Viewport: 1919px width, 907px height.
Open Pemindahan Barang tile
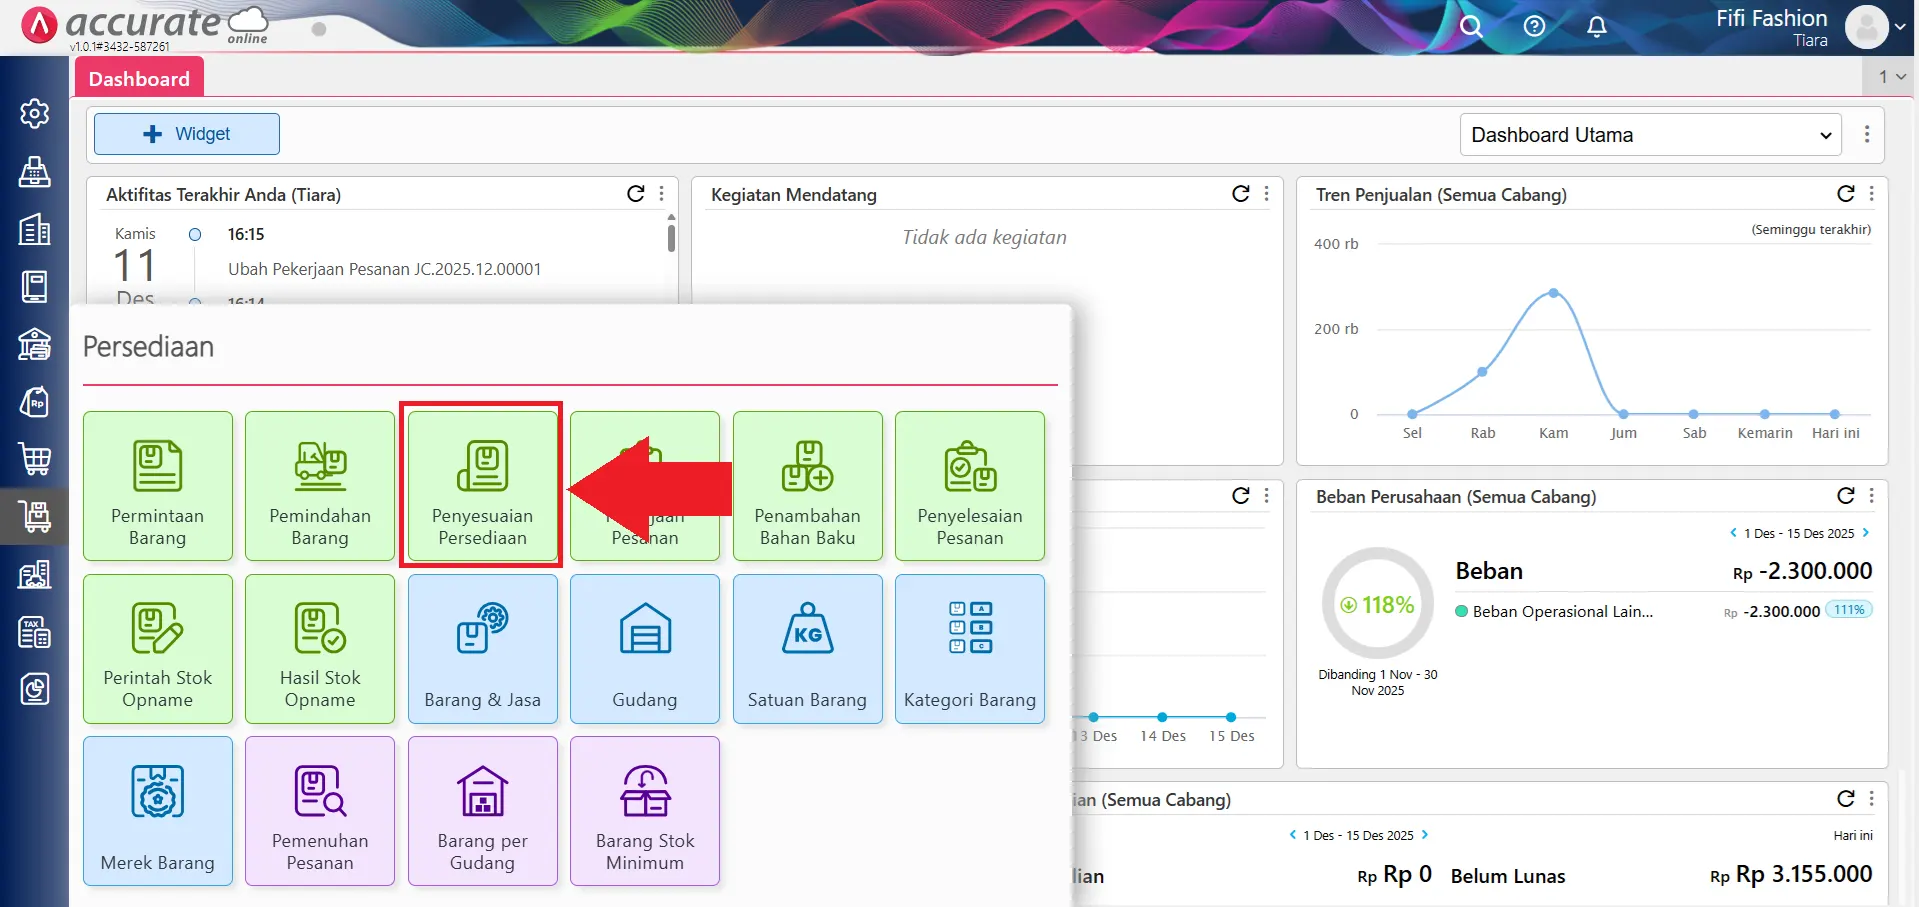click(x=320, y=486)
